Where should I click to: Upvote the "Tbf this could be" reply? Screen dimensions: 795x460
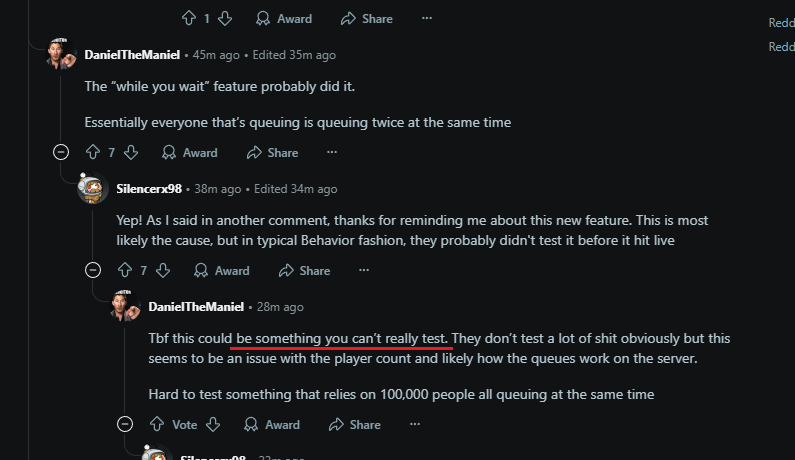(x=156, y=424)
